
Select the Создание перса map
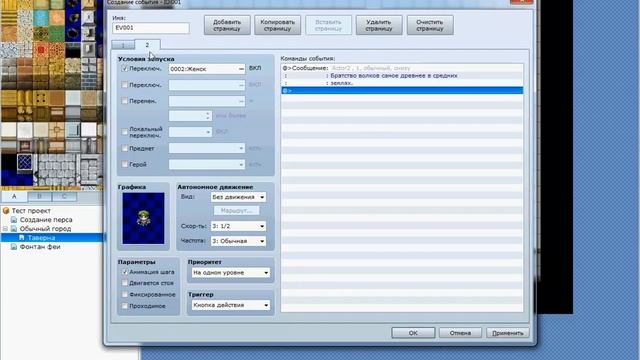click(46, 220)
